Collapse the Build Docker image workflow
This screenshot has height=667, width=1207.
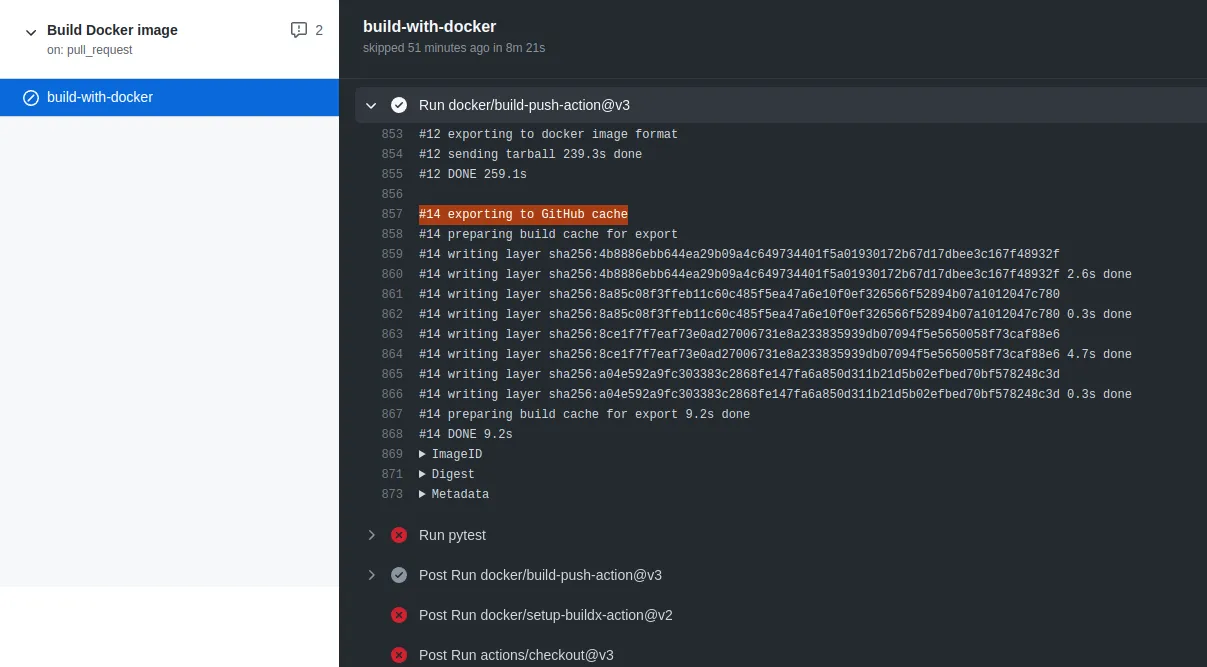coord(31,31)
